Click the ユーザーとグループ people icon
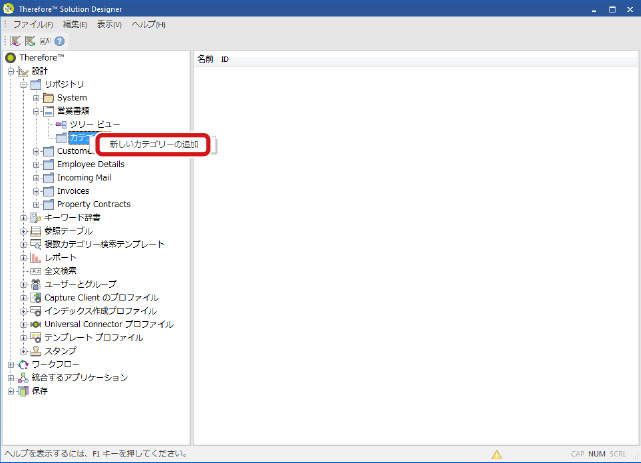 pyautogui.click(x=35, y=284)
